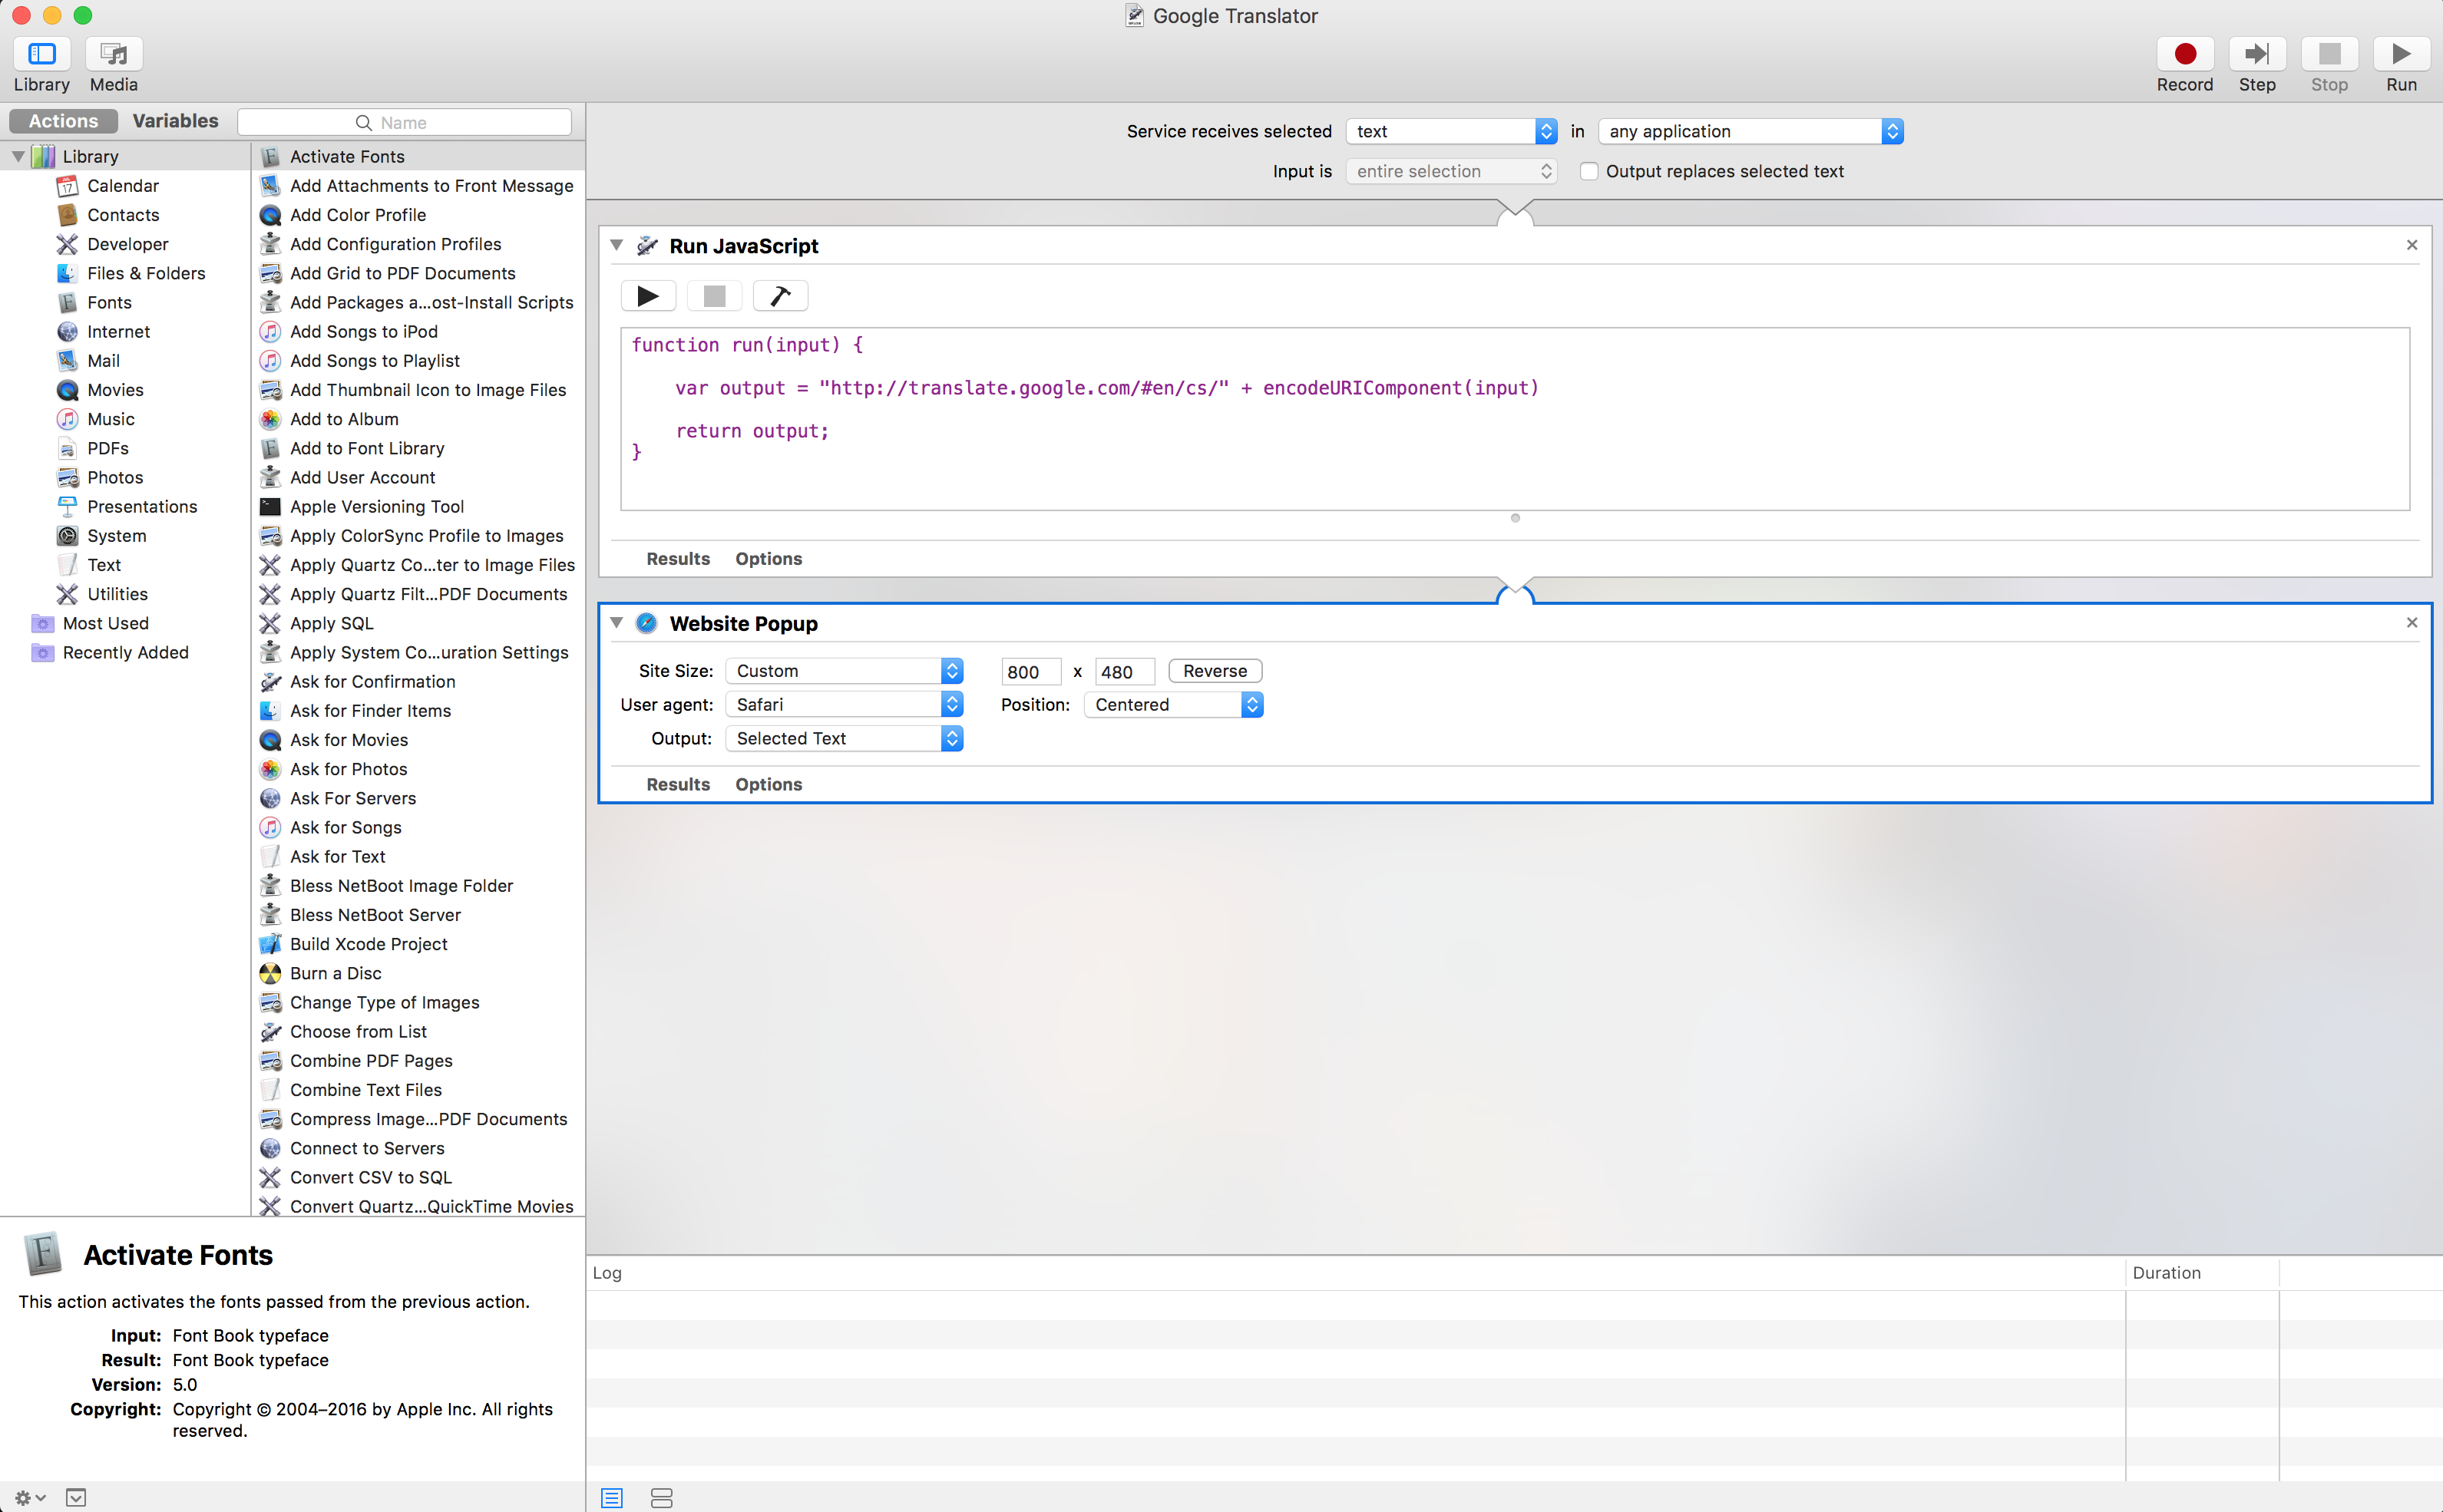Open Options for the Website Popup action
Screen dimensions: 2443x1512
click(x=768, y=784)
